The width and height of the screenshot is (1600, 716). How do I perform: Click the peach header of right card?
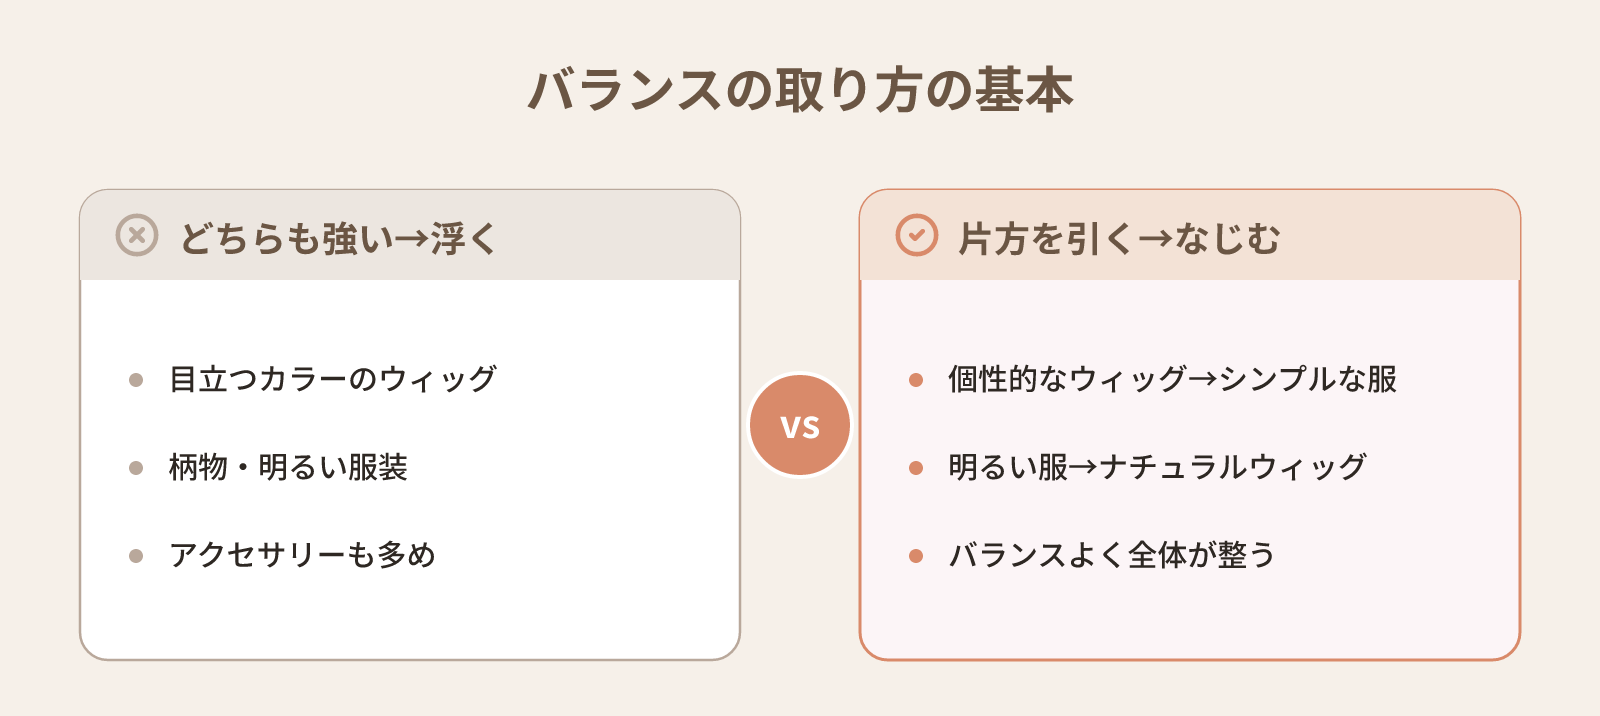point(1190,235)
